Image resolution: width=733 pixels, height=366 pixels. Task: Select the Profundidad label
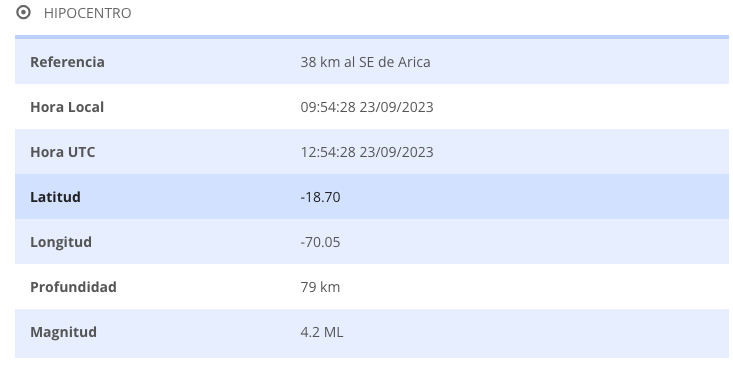(x=73, y=287)
